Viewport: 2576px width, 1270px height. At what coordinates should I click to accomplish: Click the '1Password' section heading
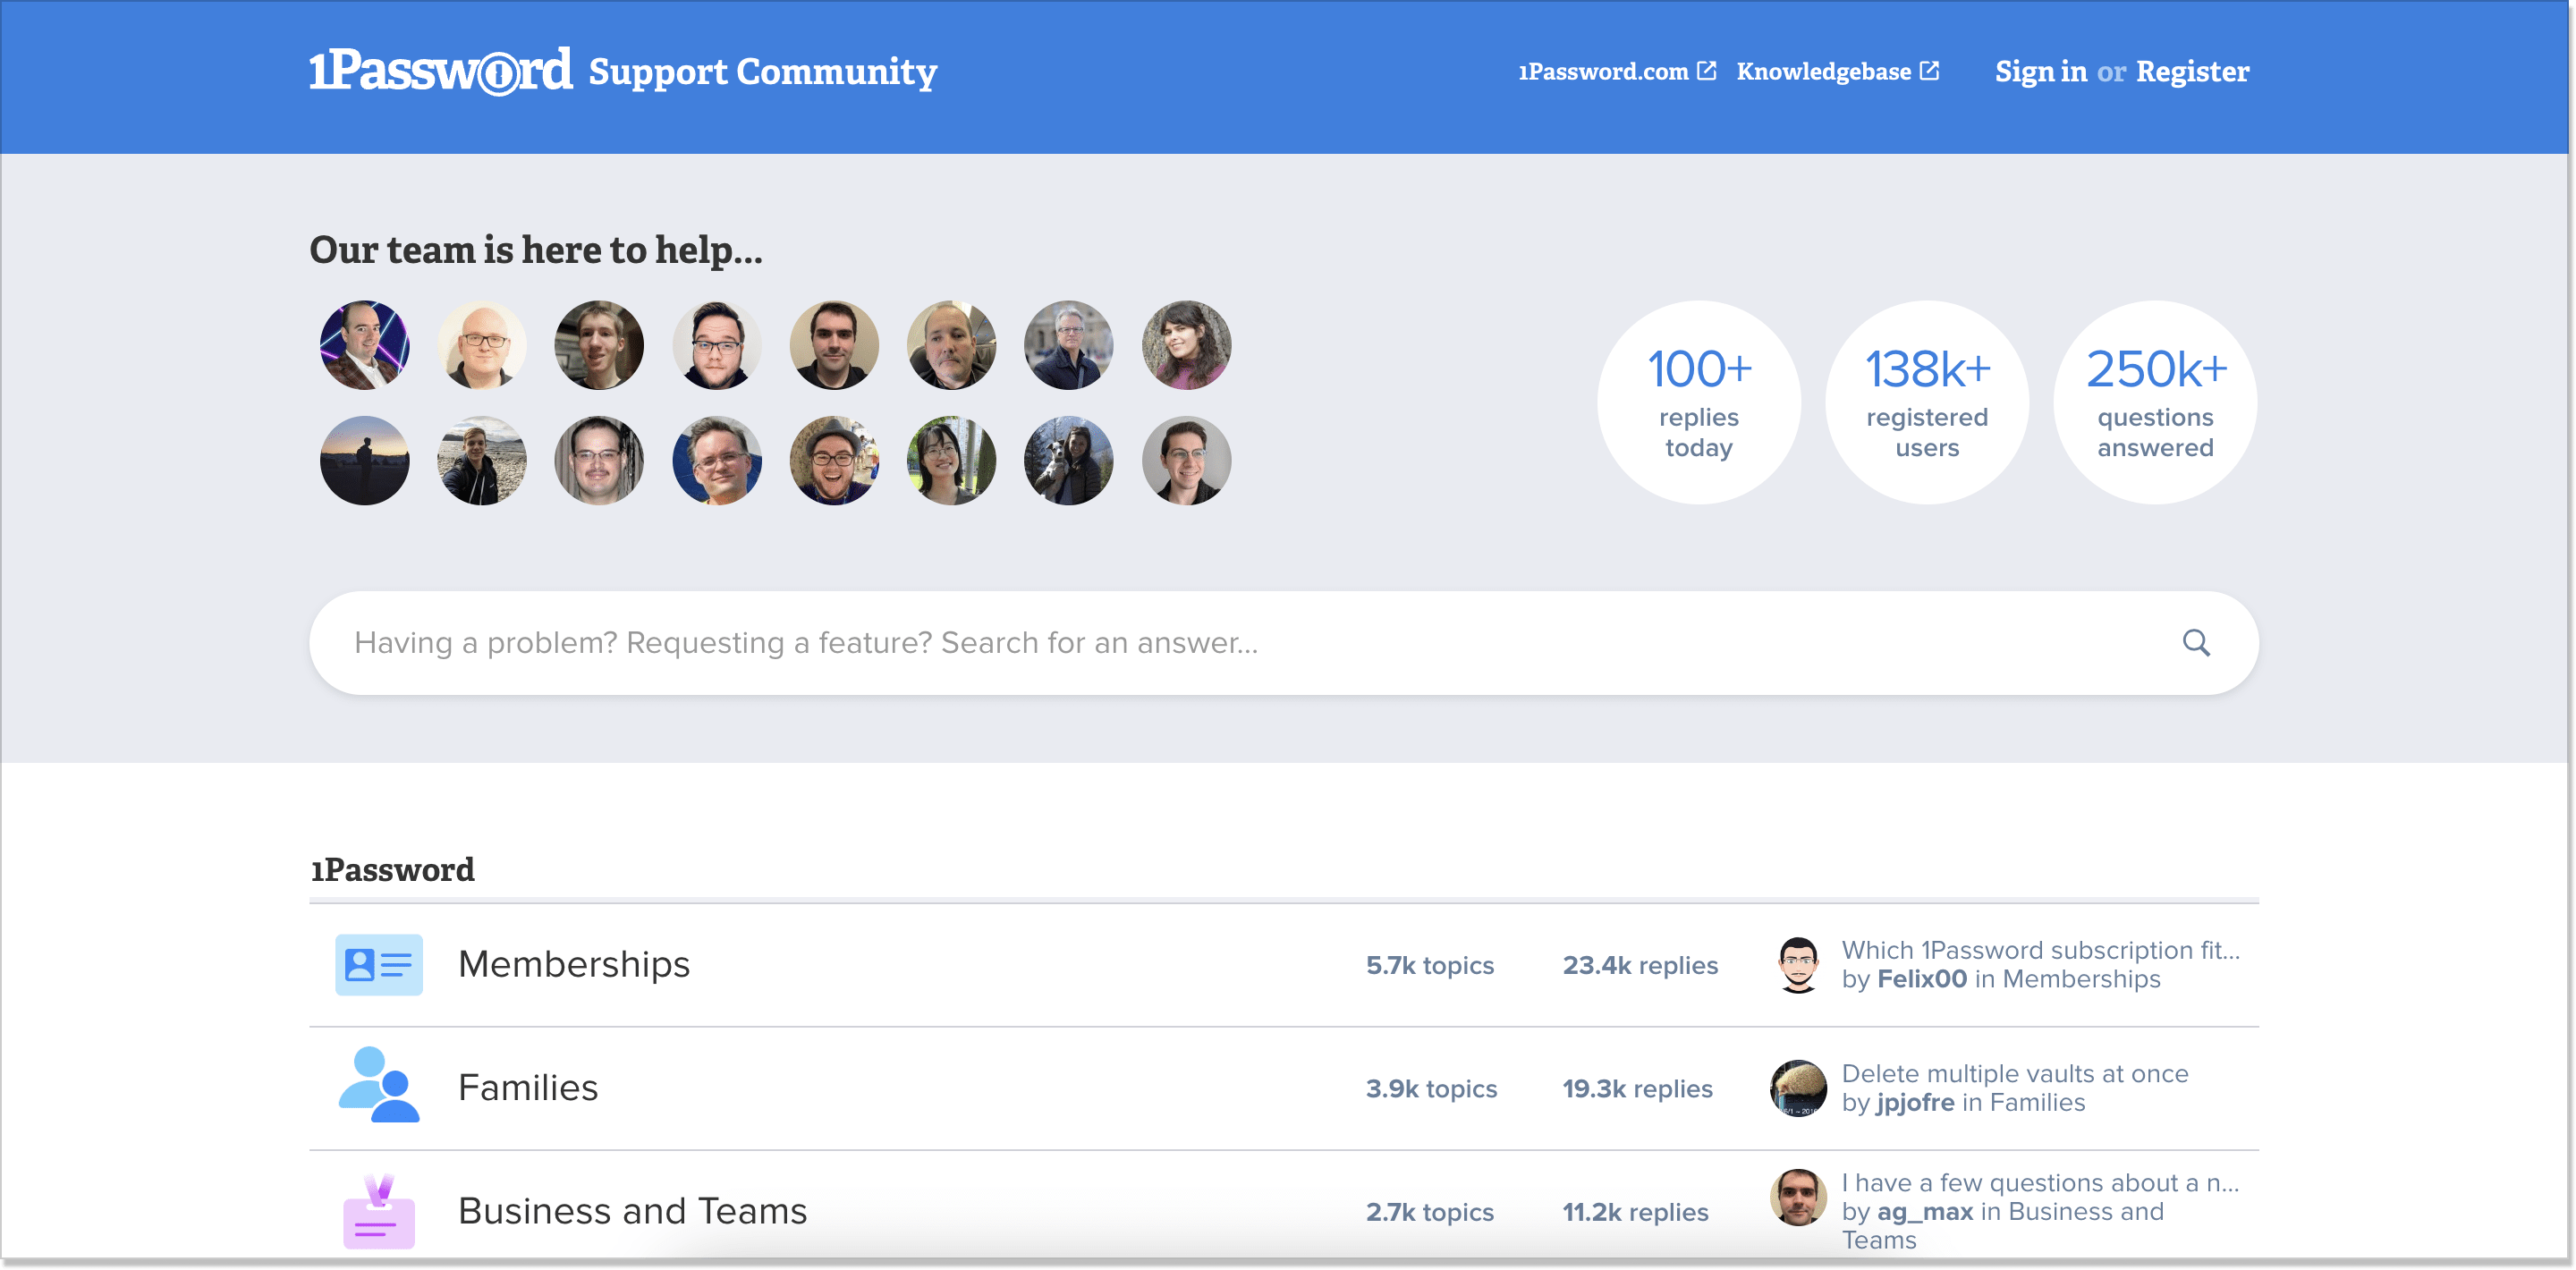[x=392, y=869]
